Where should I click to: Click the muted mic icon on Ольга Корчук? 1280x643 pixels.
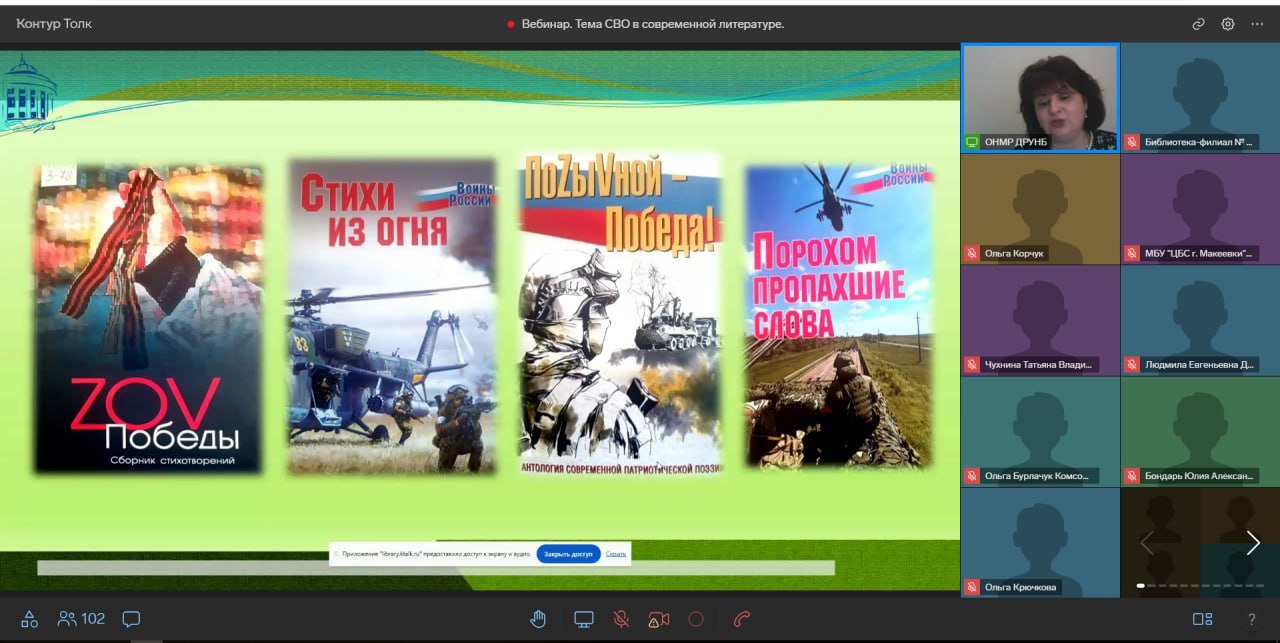(x=971, y=253)
